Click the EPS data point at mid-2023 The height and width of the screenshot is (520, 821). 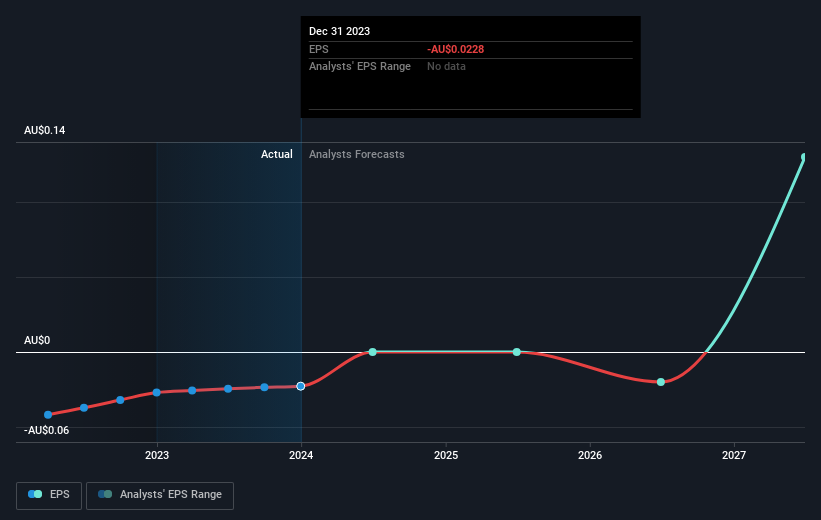click(228, 389)
